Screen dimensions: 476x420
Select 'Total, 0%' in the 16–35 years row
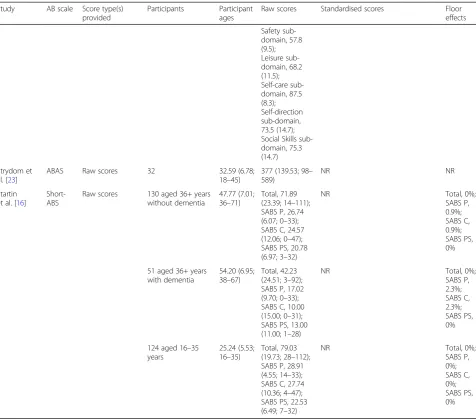coord(460,348)
